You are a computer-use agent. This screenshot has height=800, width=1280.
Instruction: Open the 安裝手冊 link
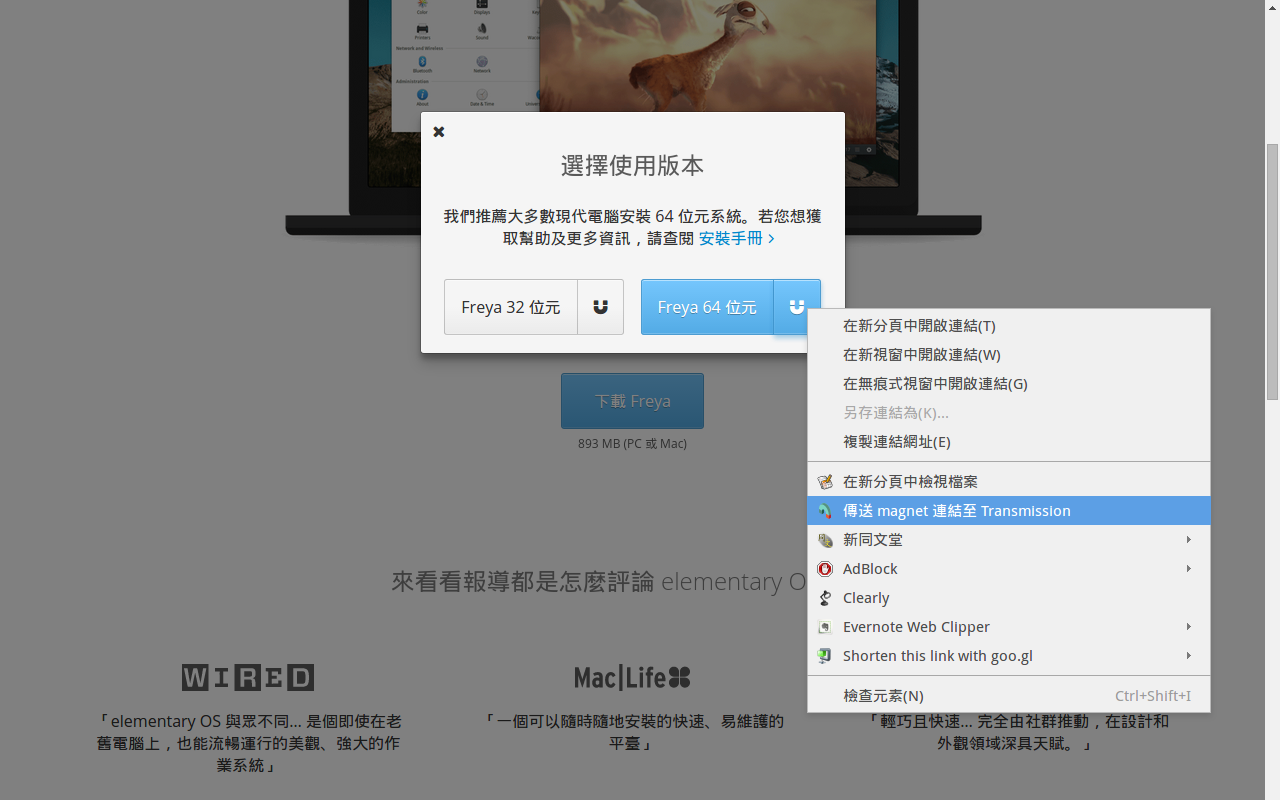coord(736,238)
